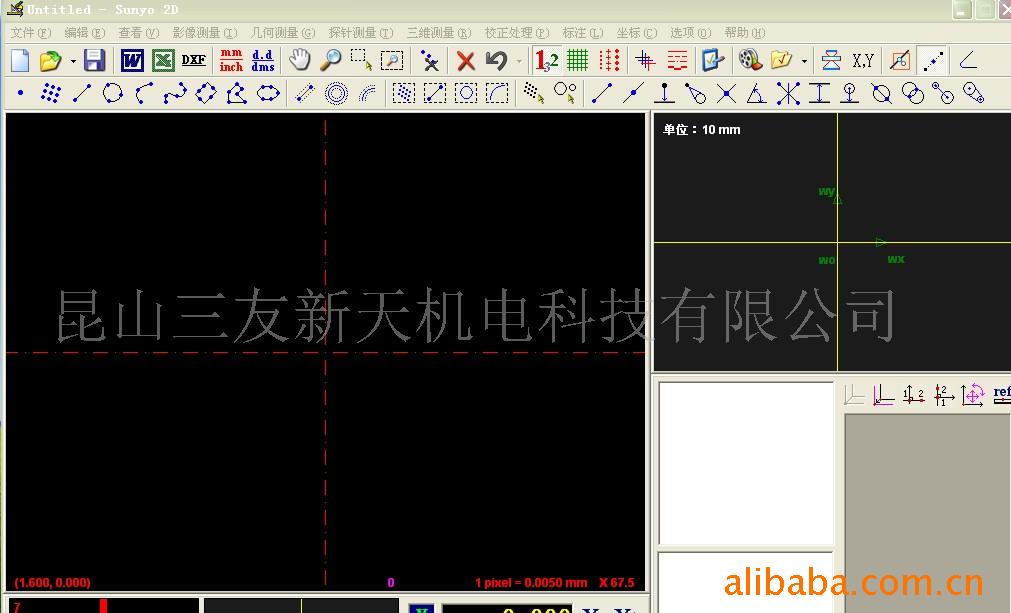This screenshot has height=613, width=1011.
Task: Click the 单位: 10 mm label
Action: click(x=702, y=130)
